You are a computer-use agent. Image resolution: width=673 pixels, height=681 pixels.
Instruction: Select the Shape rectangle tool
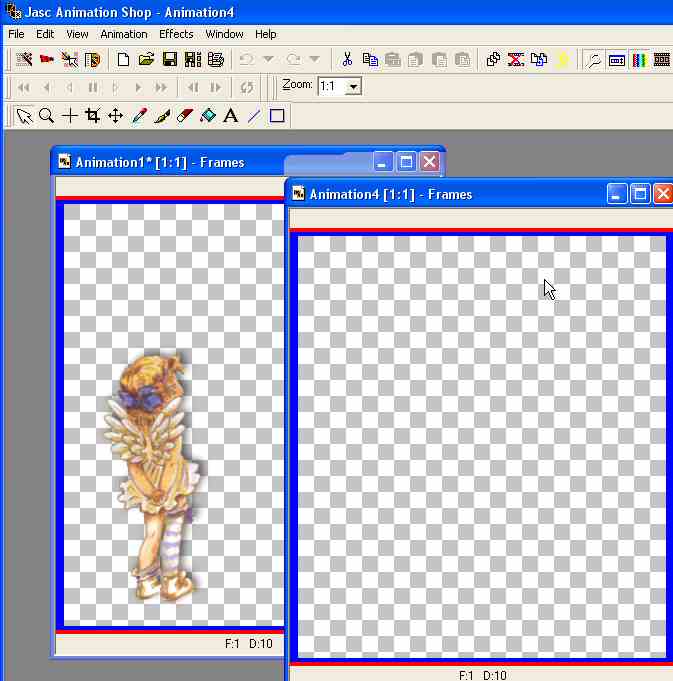(277, 116)
